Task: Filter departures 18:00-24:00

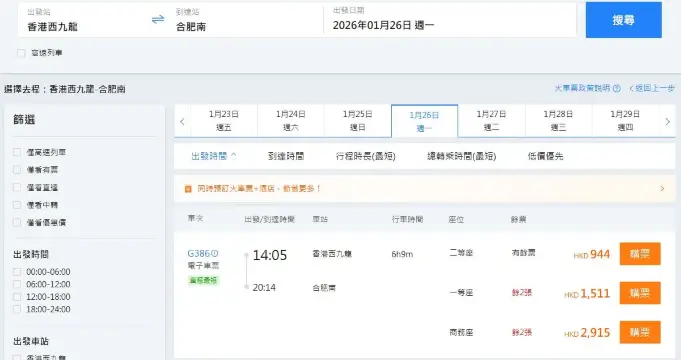Action: pyautogui.click(x=17, y=309)
